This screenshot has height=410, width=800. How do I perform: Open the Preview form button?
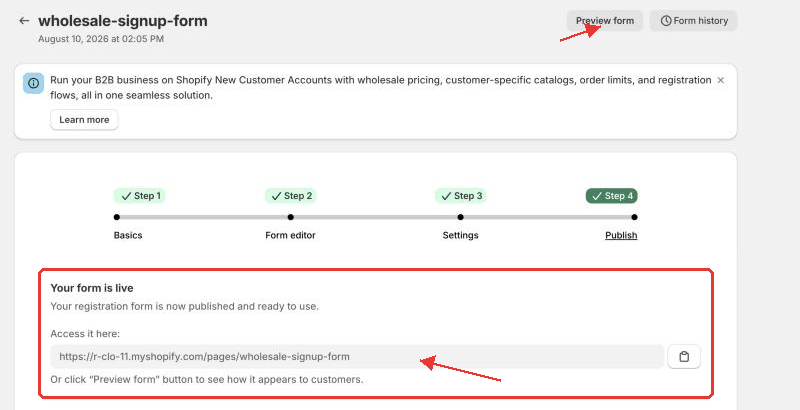[x=605, y=21]
